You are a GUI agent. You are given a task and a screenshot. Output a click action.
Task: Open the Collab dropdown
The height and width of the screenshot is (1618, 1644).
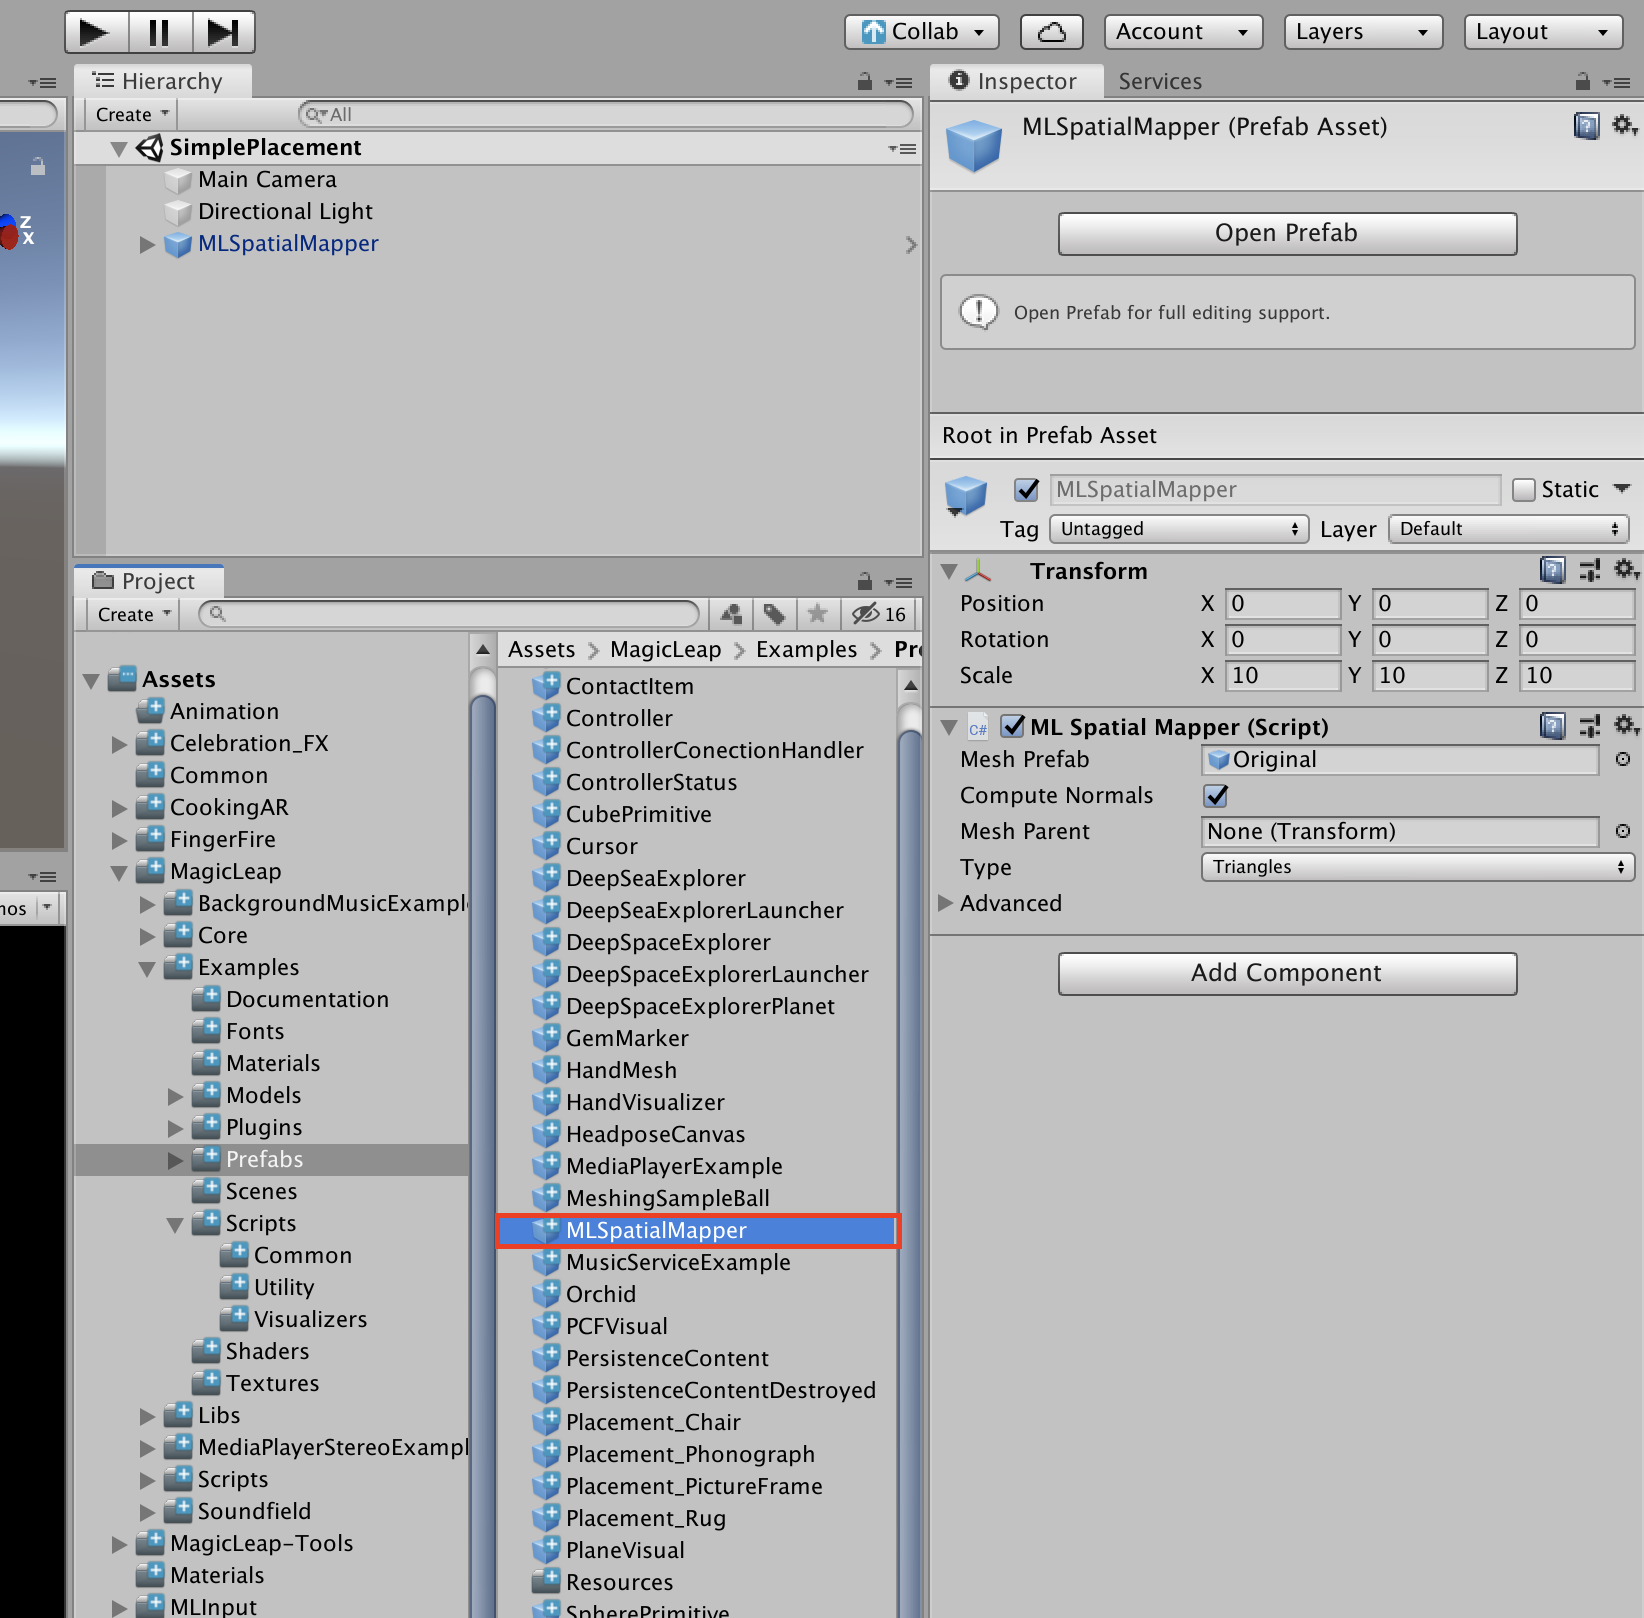pyautogui.click(x=922, y=32)
